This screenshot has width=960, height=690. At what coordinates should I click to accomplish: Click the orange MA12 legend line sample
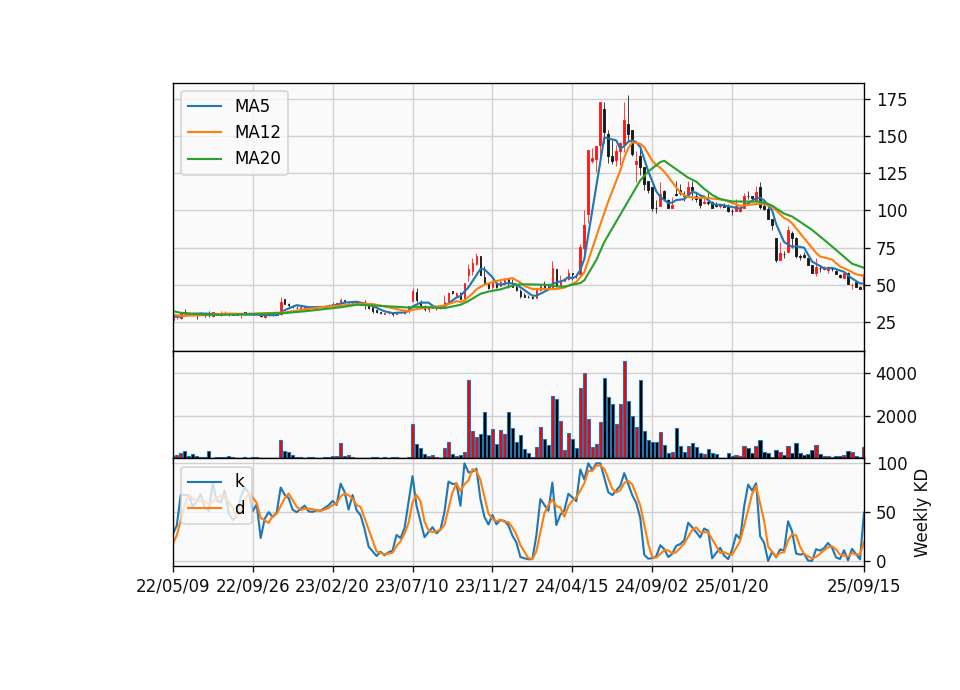pyautogui.click(x=204, y=132)
